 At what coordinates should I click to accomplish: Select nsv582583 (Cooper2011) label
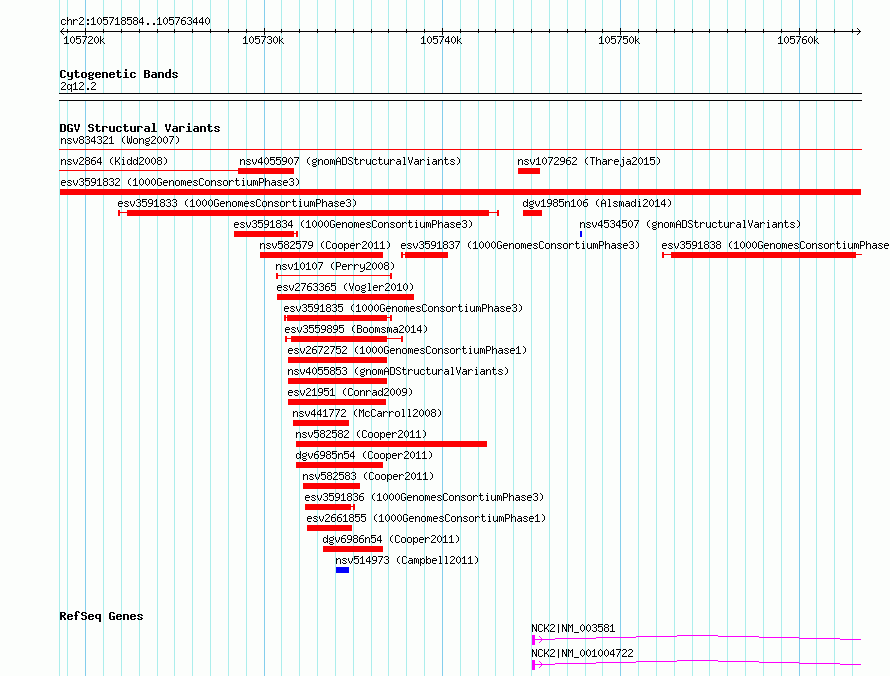click(368, 476)
